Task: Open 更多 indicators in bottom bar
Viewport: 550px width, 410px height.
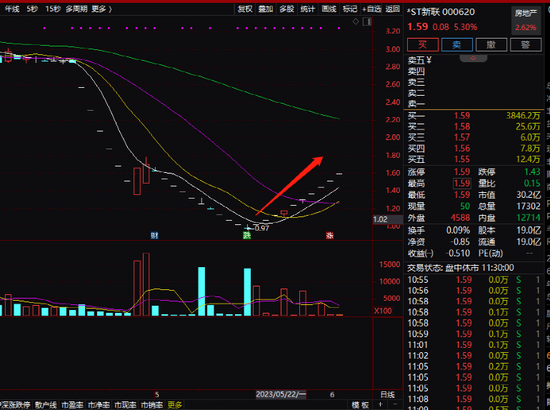Action: [x=174, y=405]
